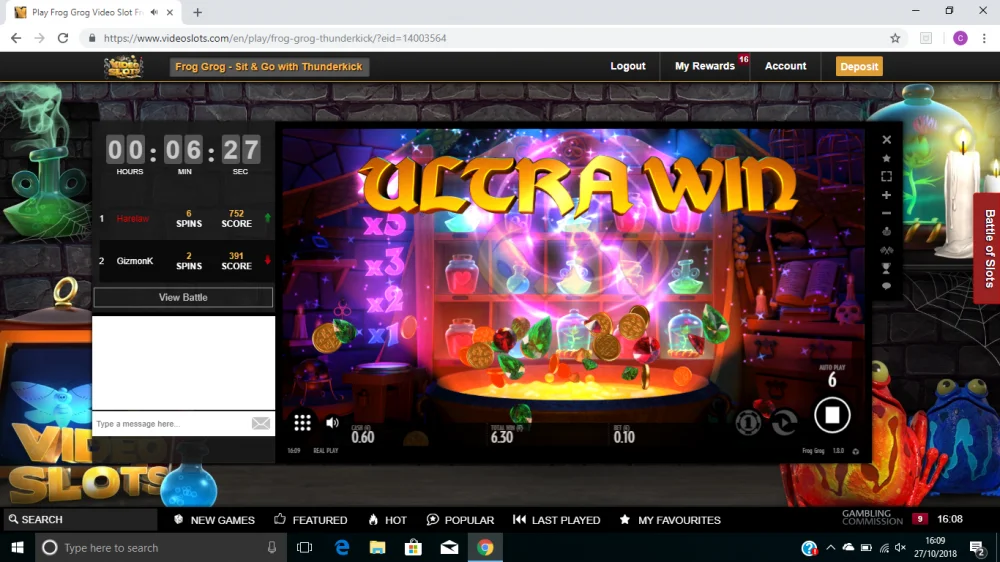1000x562 pixels.
Task: Click the Videoslots logo
Action: (124, 66)
